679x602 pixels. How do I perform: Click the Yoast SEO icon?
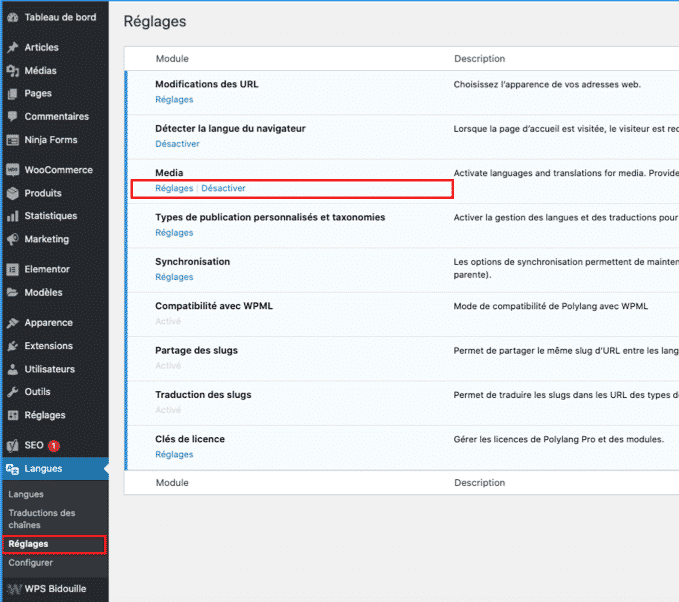coord(13,445)
